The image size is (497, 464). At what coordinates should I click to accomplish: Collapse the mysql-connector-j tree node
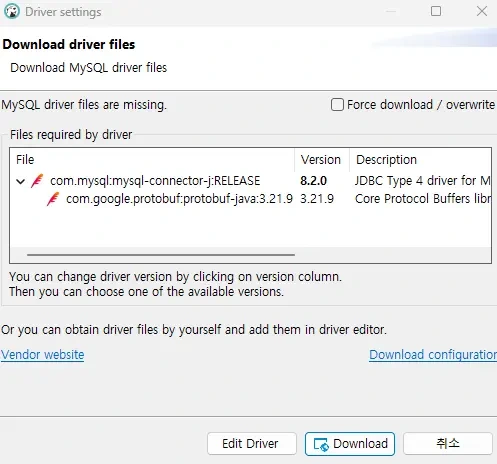(21, 181)
